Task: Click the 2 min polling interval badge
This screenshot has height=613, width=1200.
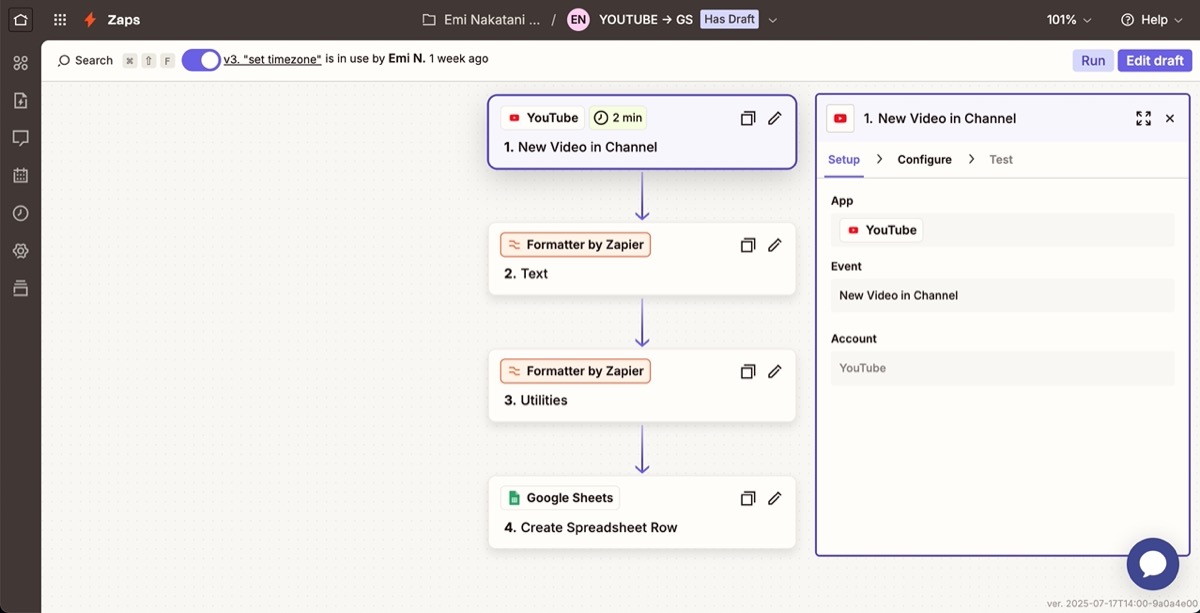Action: (x=618, y=118)
